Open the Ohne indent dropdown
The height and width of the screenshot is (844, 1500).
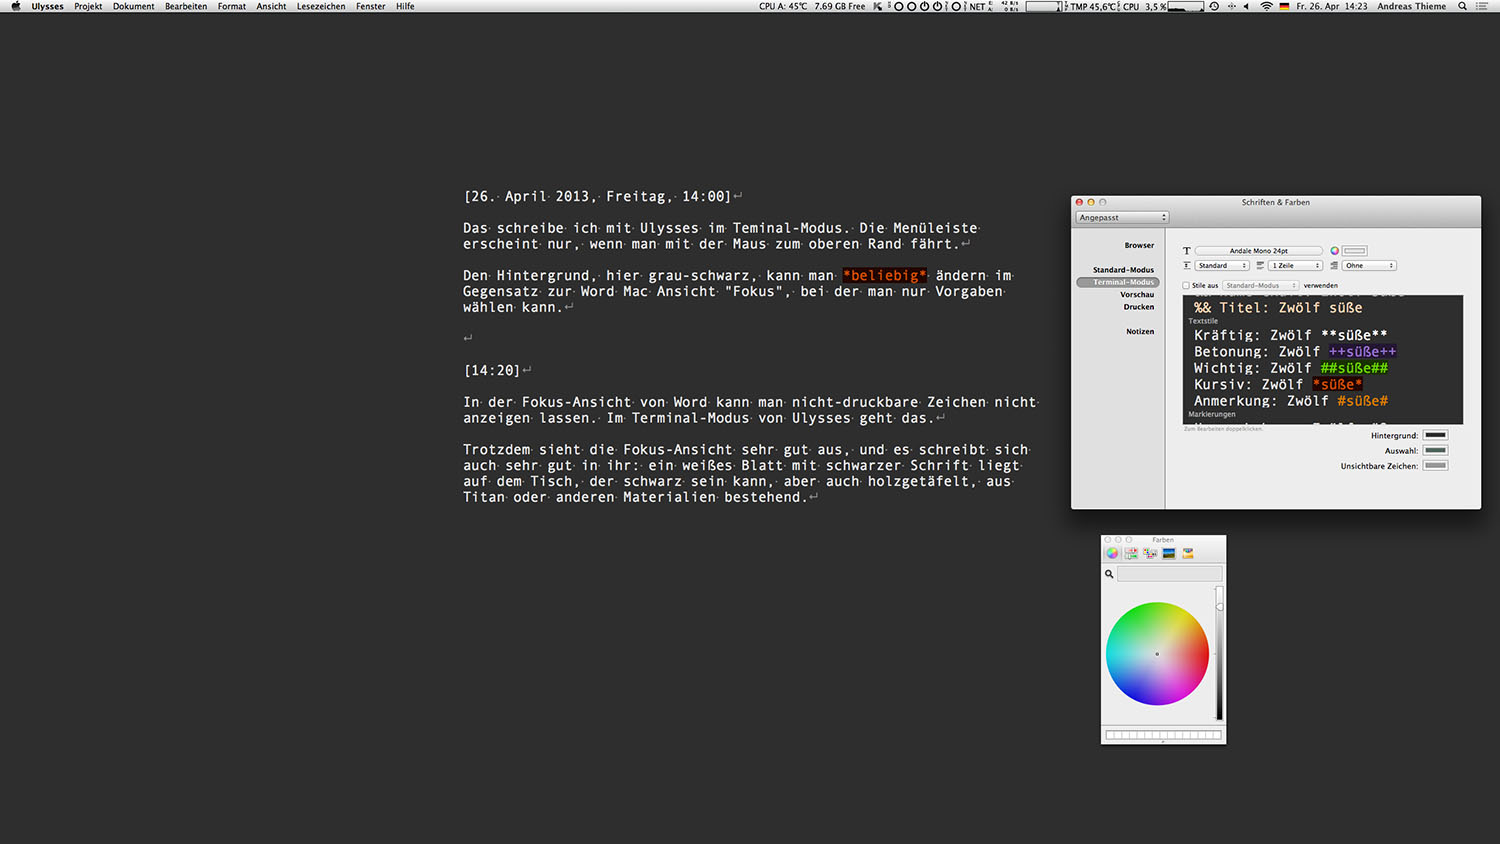point(1369,266)
